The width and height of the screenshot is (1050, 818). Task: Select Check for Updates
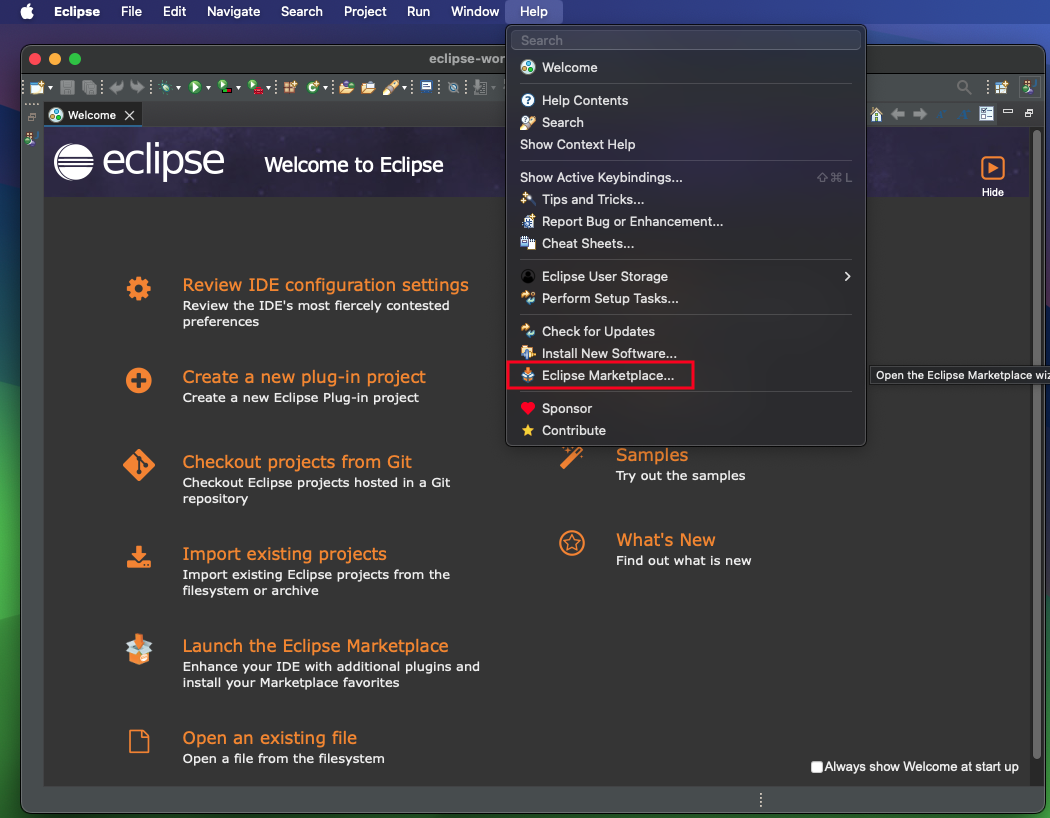pyautogui.click(x=686, y=331)
